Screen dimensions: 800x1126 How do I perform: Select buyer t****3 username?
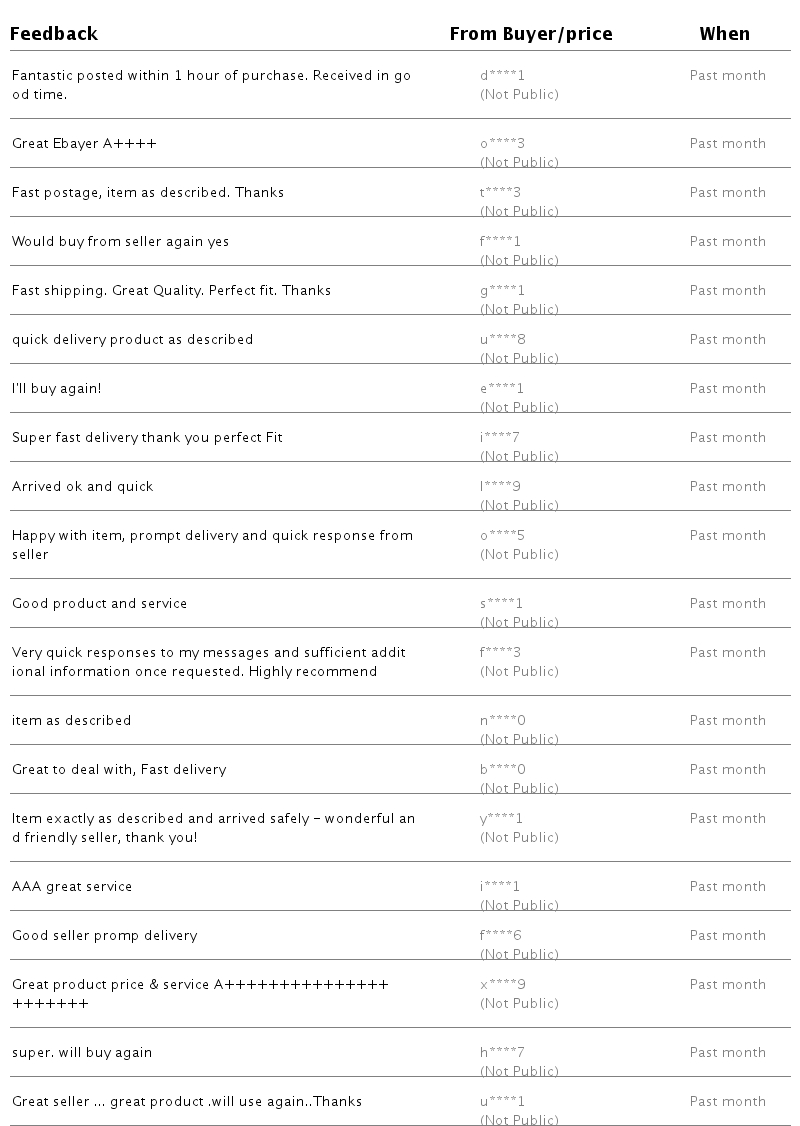[501, 192]
